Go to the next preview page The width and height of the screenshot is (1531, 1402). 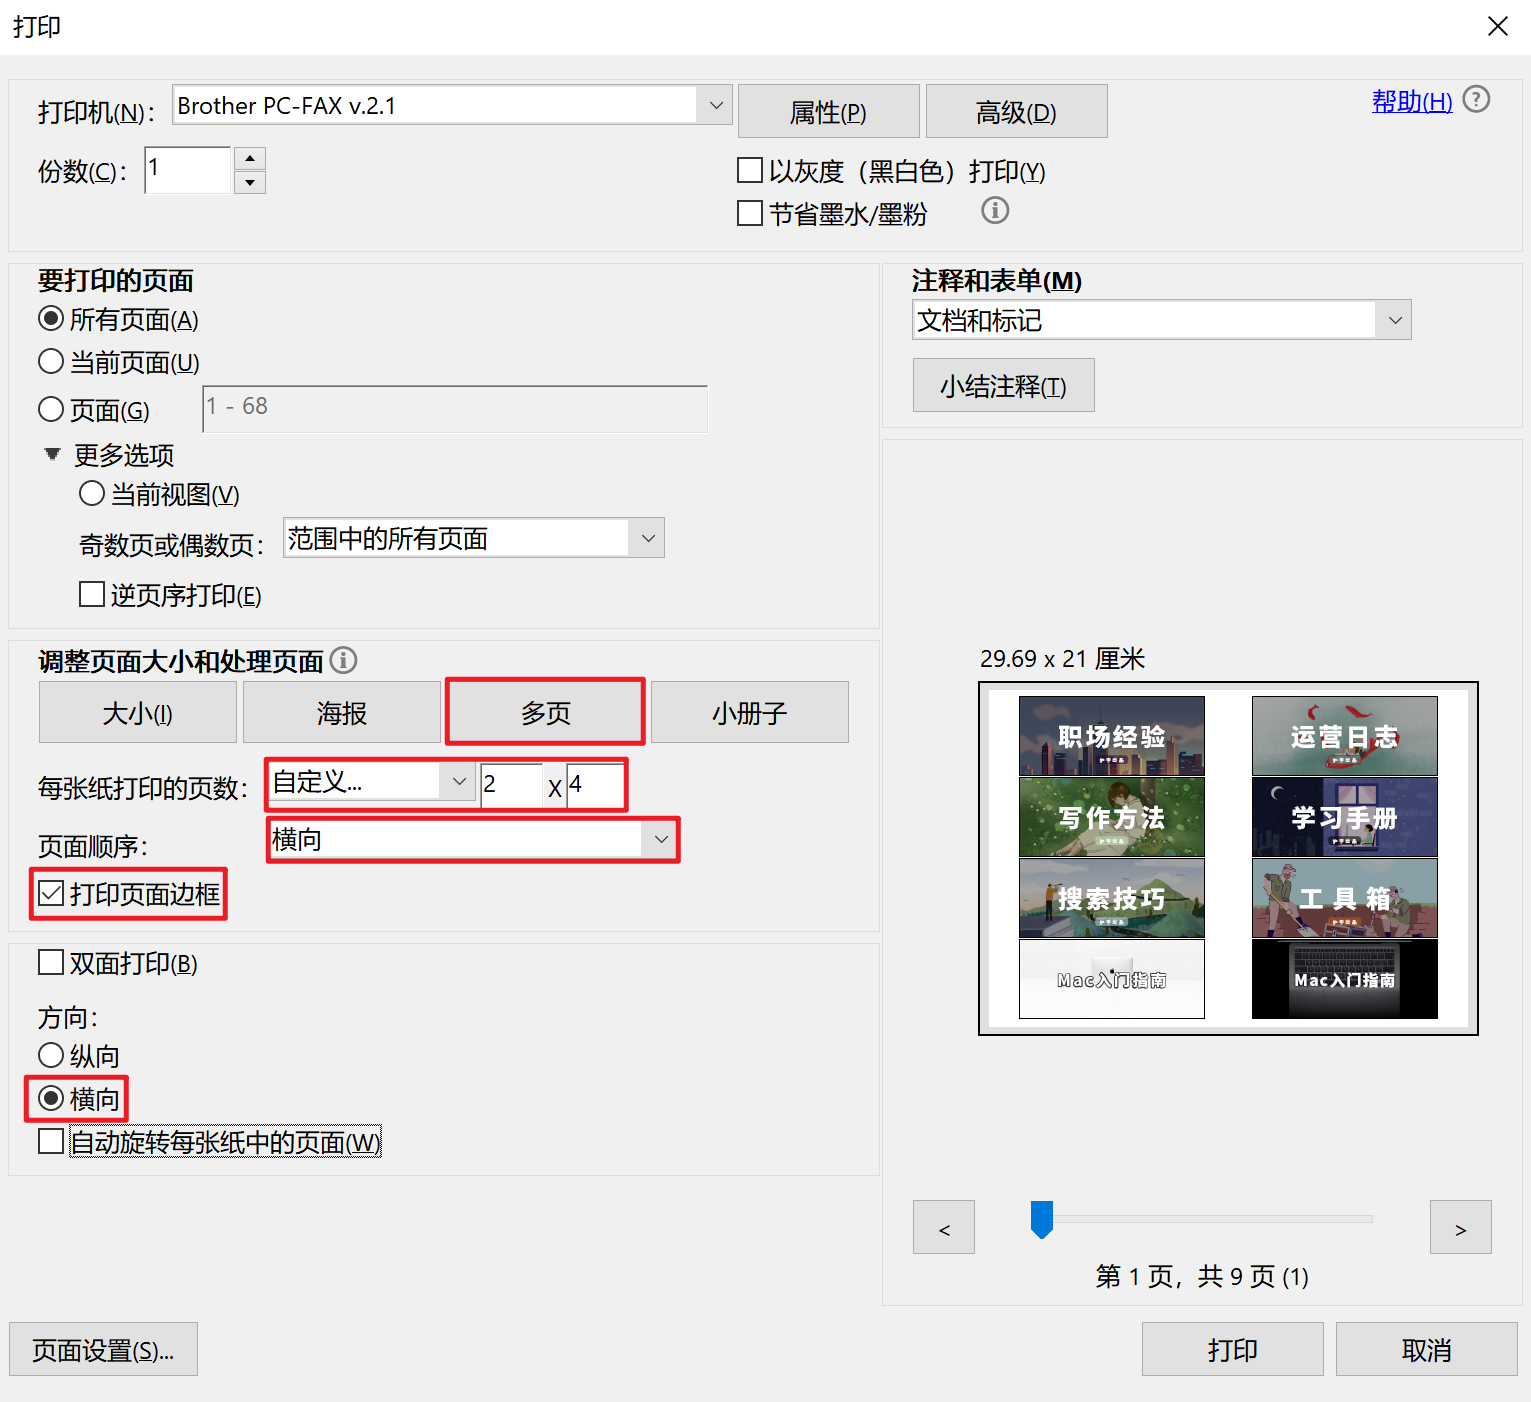[x=1460, y=1227]
